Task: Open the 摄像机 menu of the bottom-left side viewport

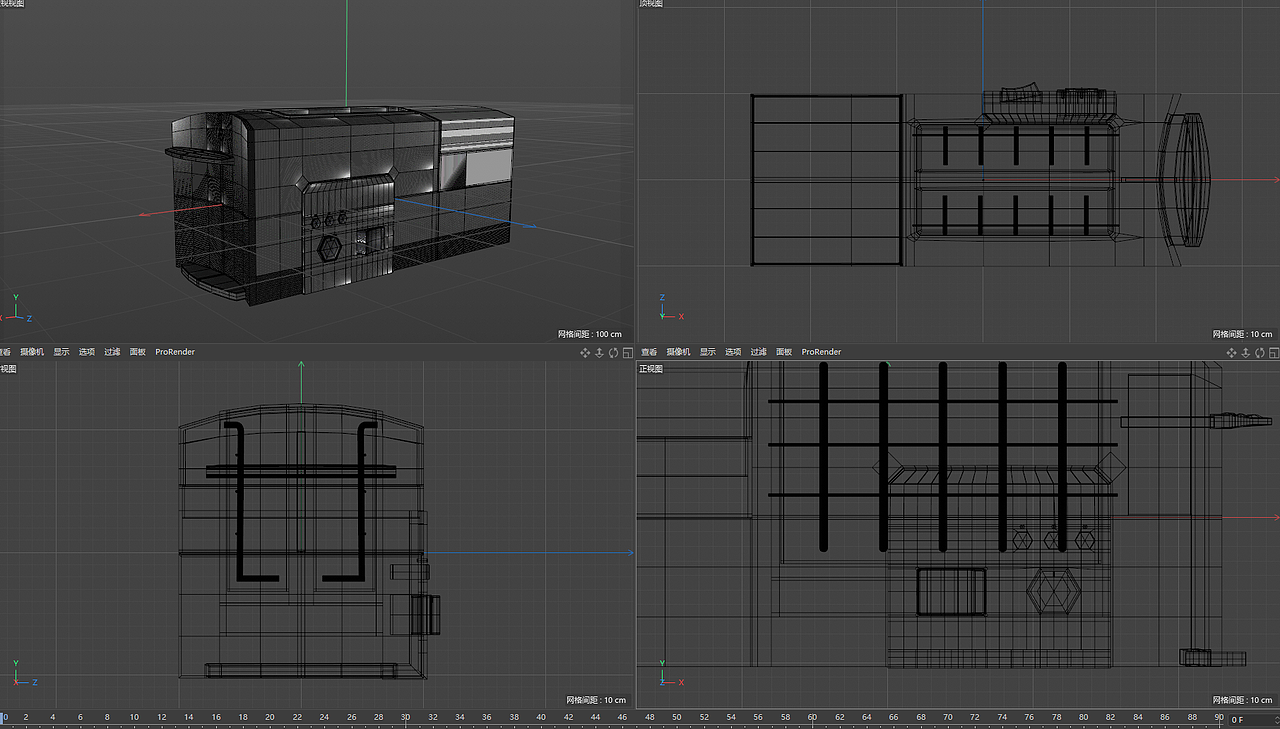Action: pyautogui.click(x=33, y=352)
